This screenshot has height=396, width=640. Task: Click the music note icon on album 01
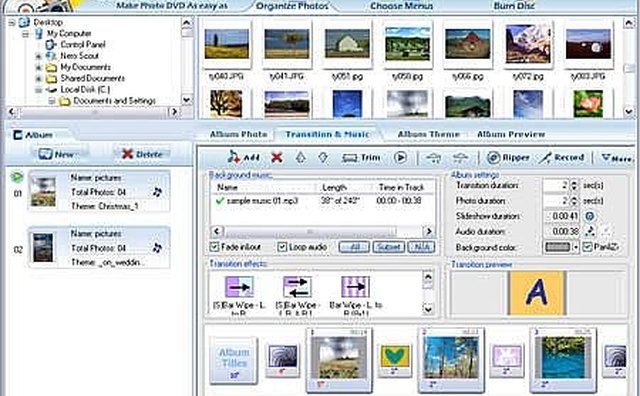click(157, 192)
